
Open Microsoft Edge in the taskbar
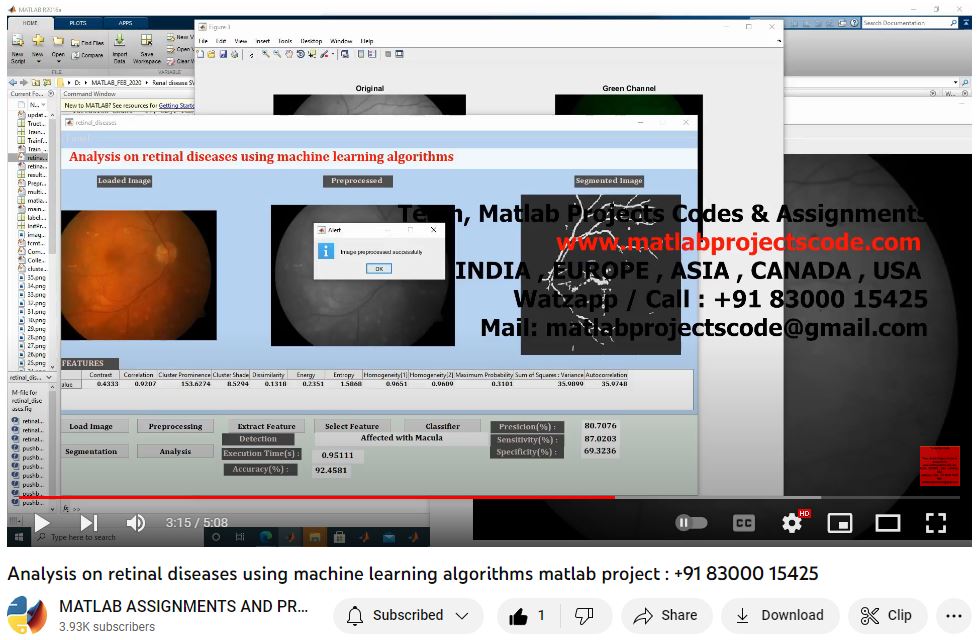click(x=265, y=537)
